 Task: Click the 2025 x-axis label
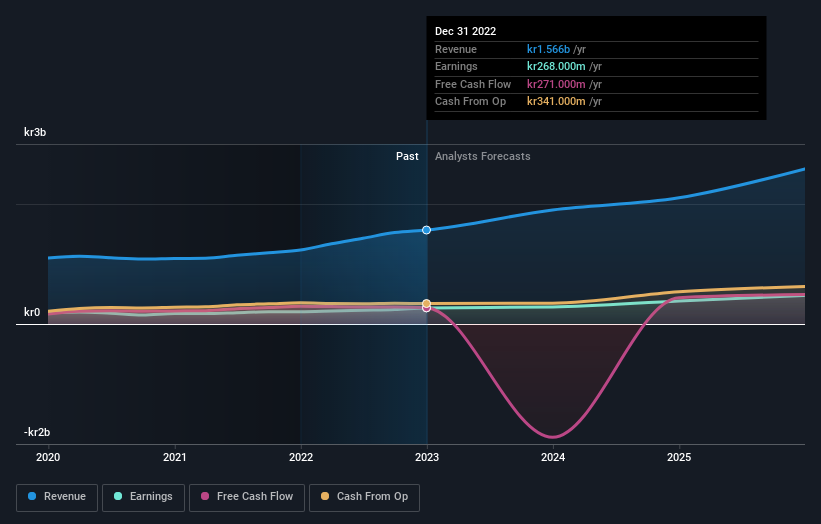click(x=679, y=457)
